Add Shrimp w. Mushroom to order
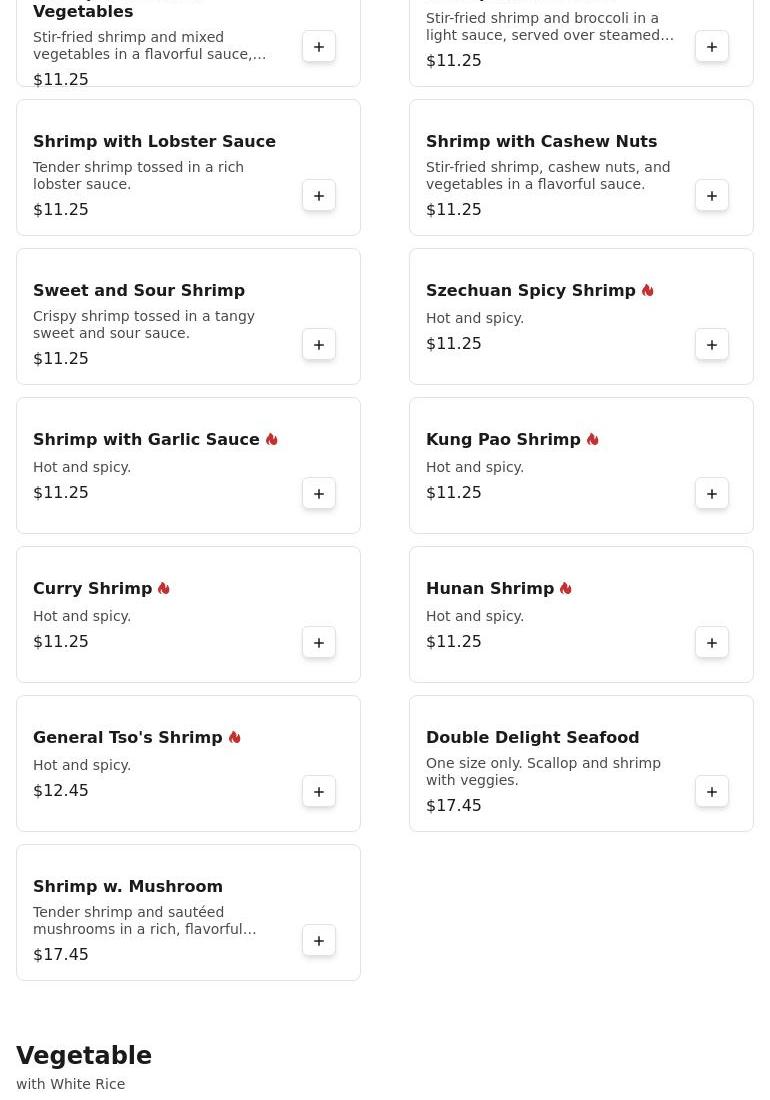The width and height of the screenshot is (770, 1100). (319, 941)
